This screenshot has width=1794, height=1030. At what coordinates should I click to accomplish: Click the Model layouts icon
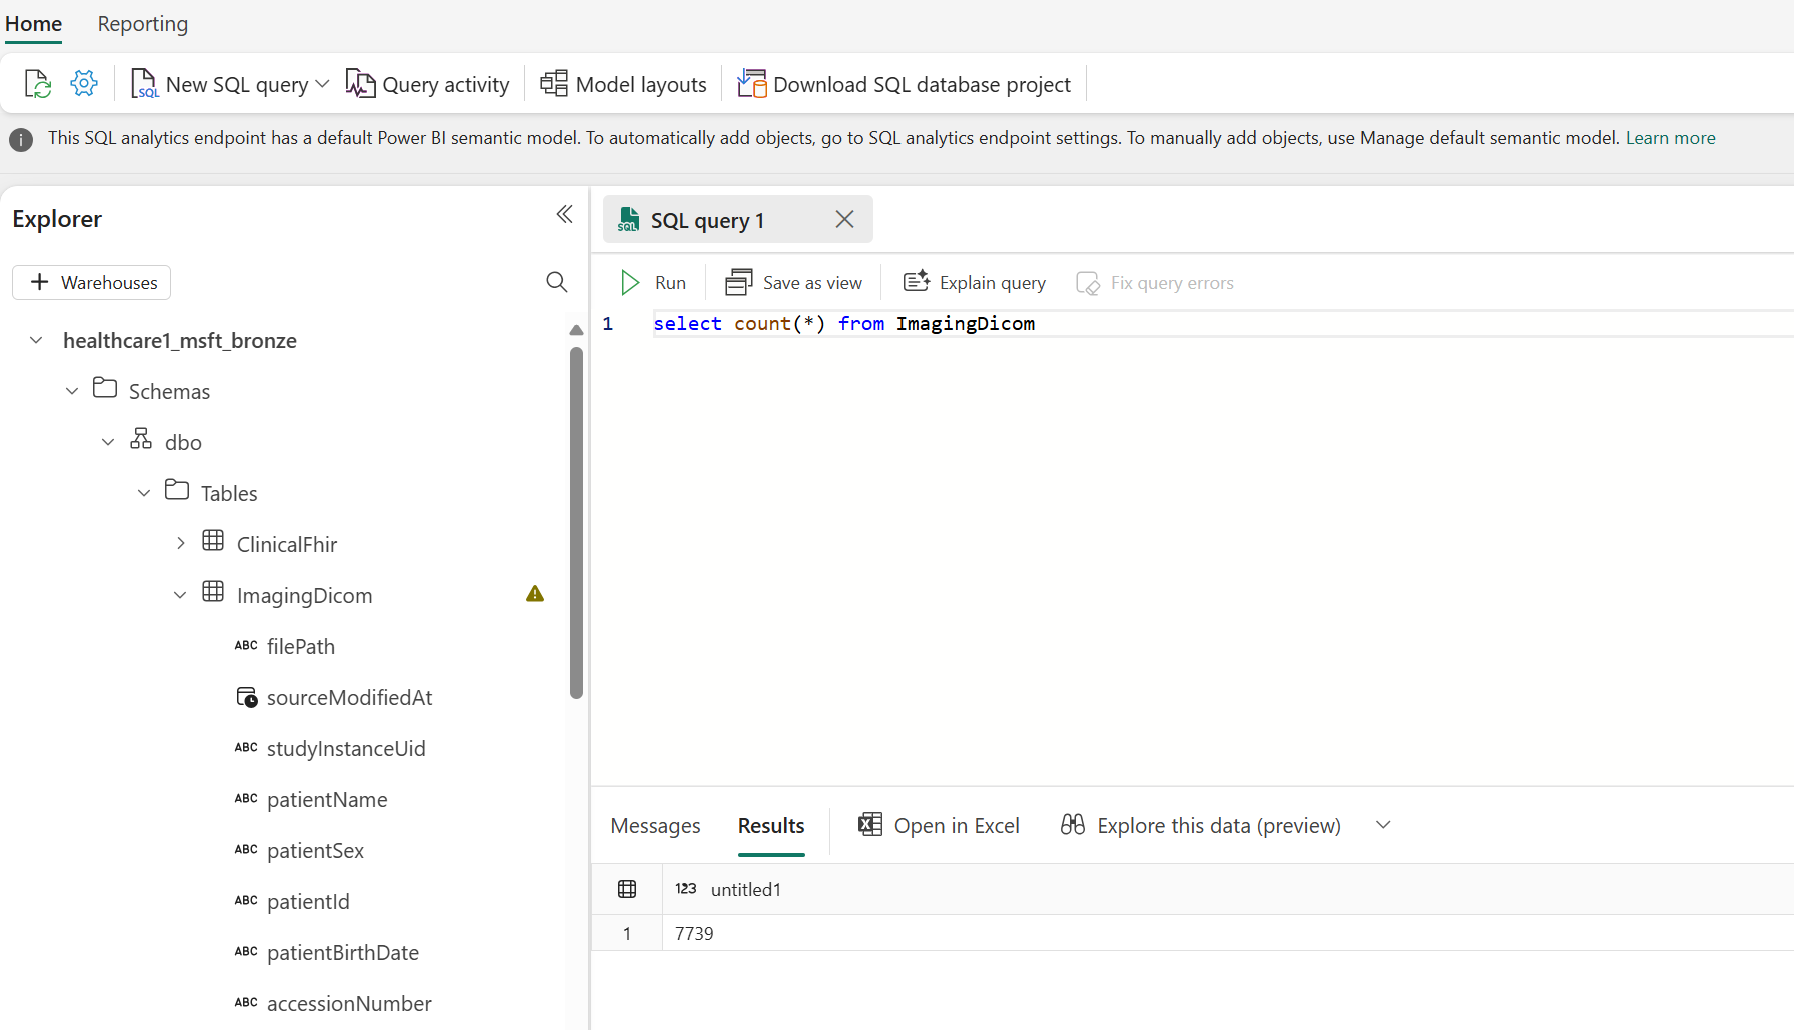click(x=554, y=84)
